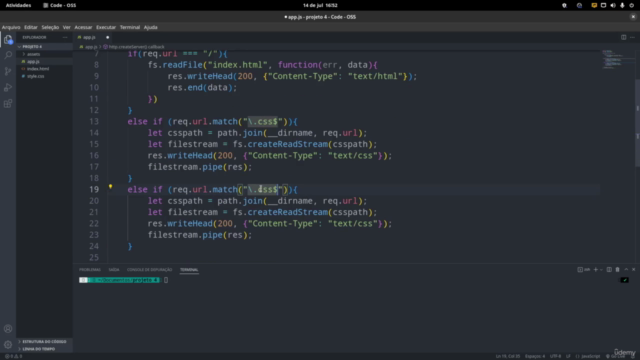The image size is (640, 360).
Task: Open the Search view in activity bar
Action: pyautogui.click(x=8, y=56)
